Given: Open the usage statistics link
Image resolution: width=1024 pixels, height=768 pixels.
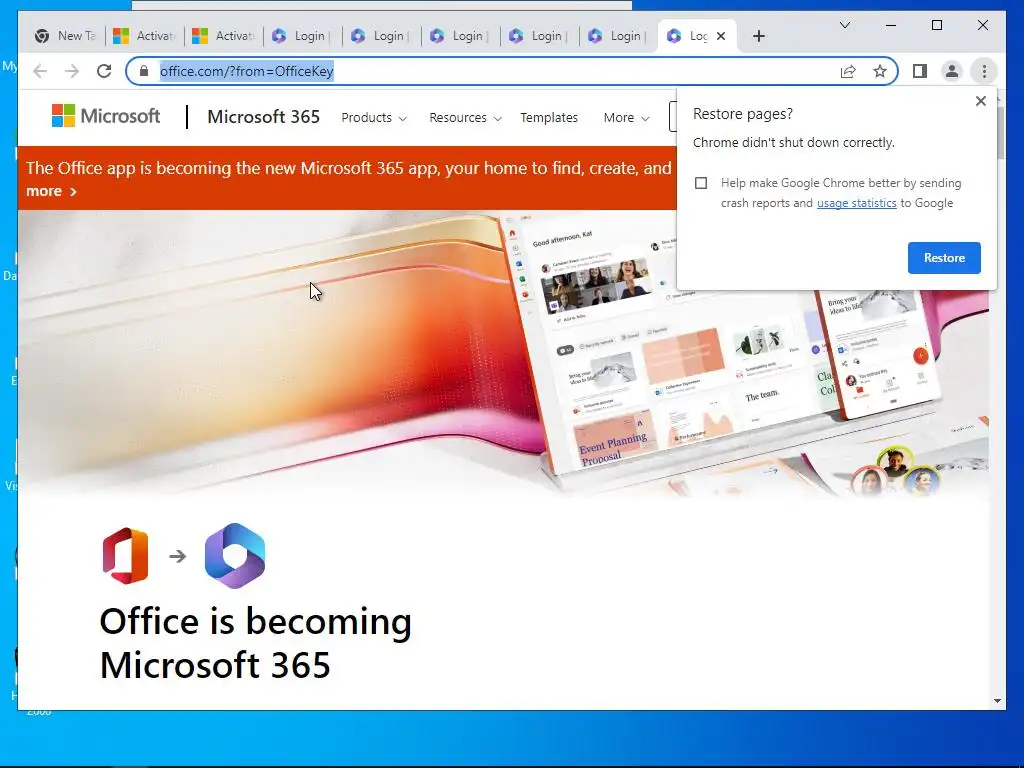Looking at the screenshot, I should pos(856,203).
